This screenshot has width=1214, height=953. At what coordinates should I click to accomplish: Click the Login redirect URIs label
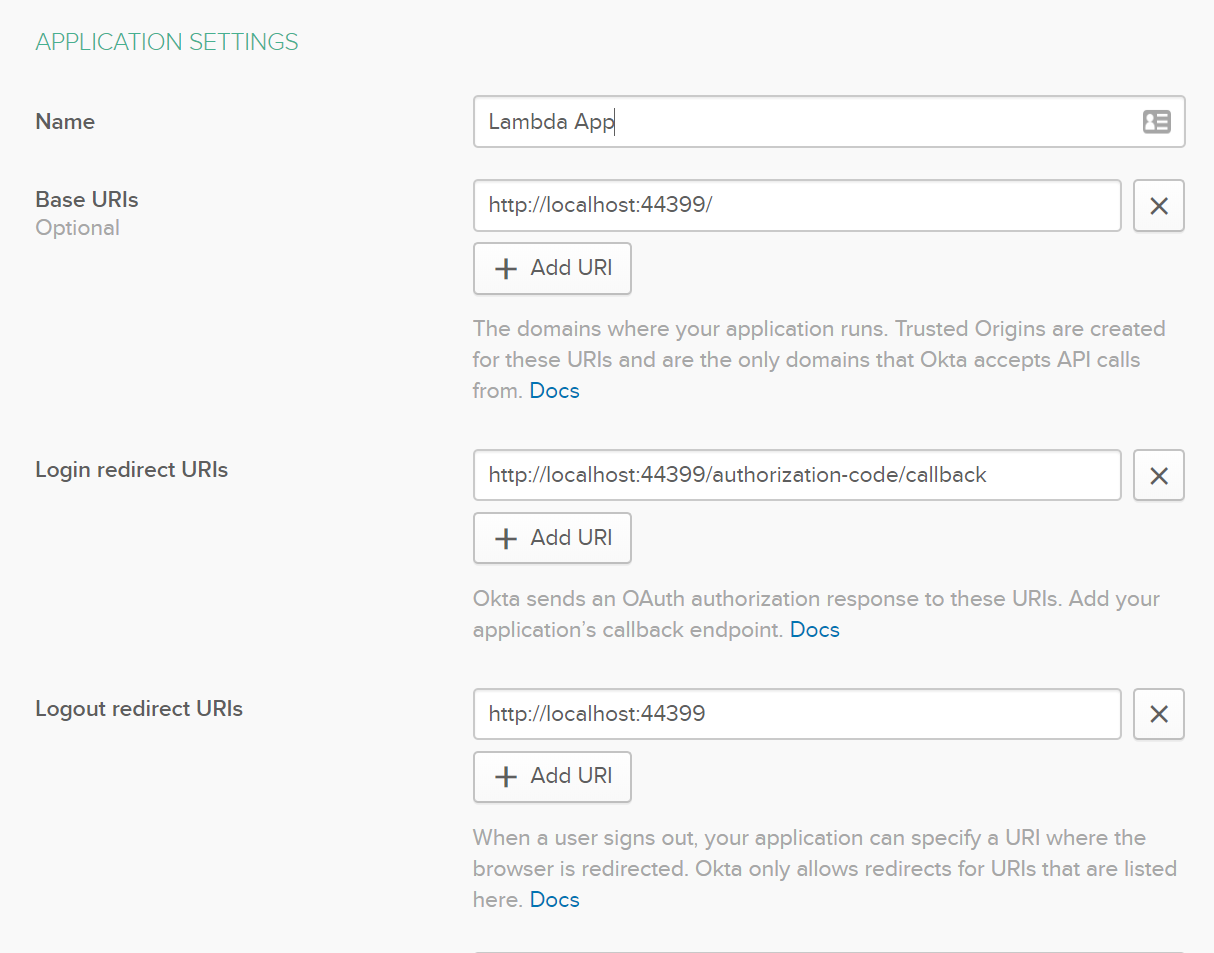tap(131, 470)
